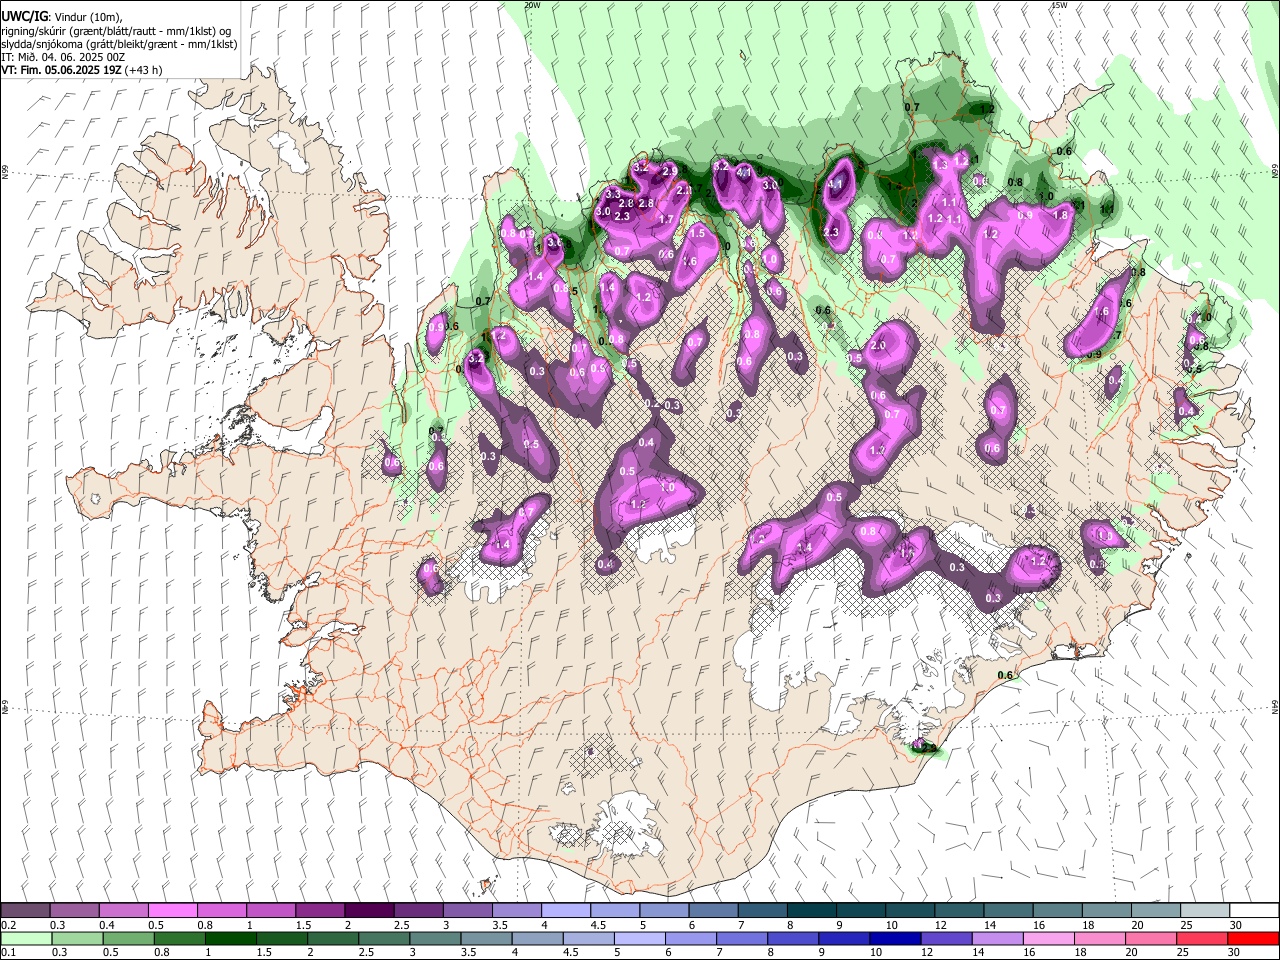Select the '10' label on the snow scale
Screen dimensions: 1280x960
(890, 925)
